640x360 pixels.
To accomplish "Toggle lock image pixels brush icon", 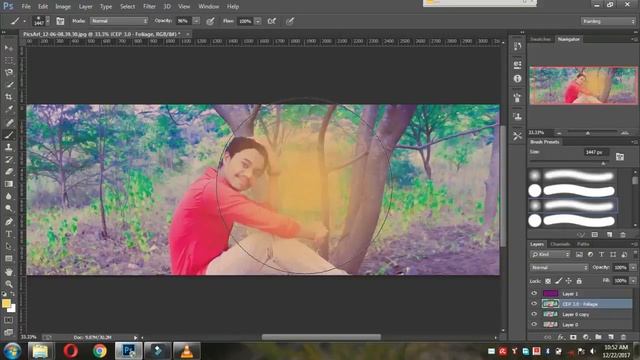I will [558, 281].
